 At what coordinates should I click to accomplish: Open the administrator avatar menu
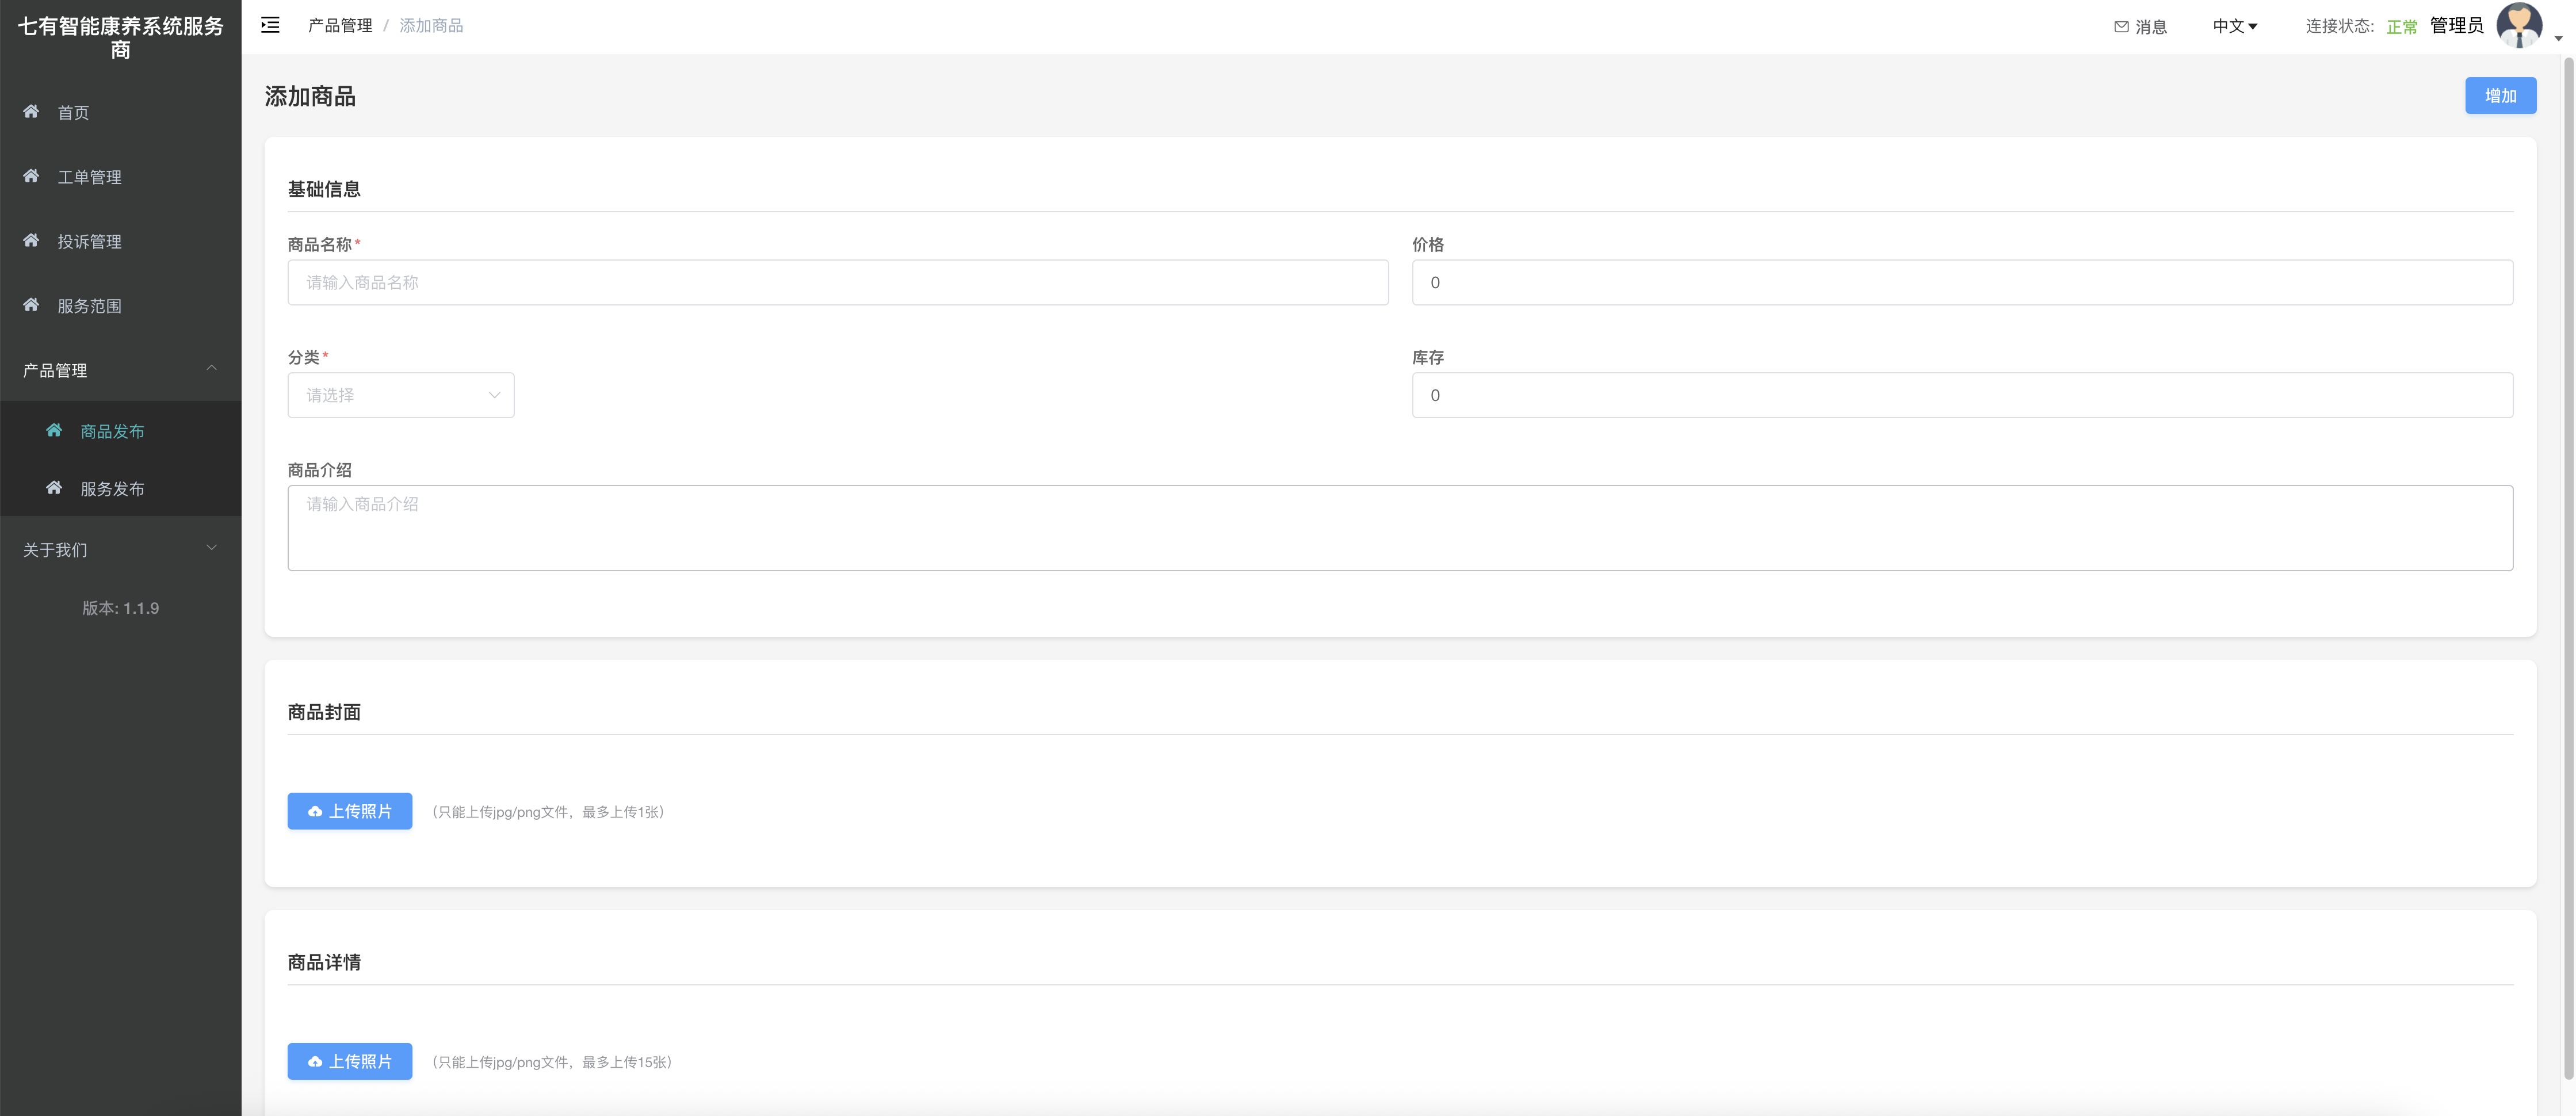pyautogui.click(x=2518, y=25)
